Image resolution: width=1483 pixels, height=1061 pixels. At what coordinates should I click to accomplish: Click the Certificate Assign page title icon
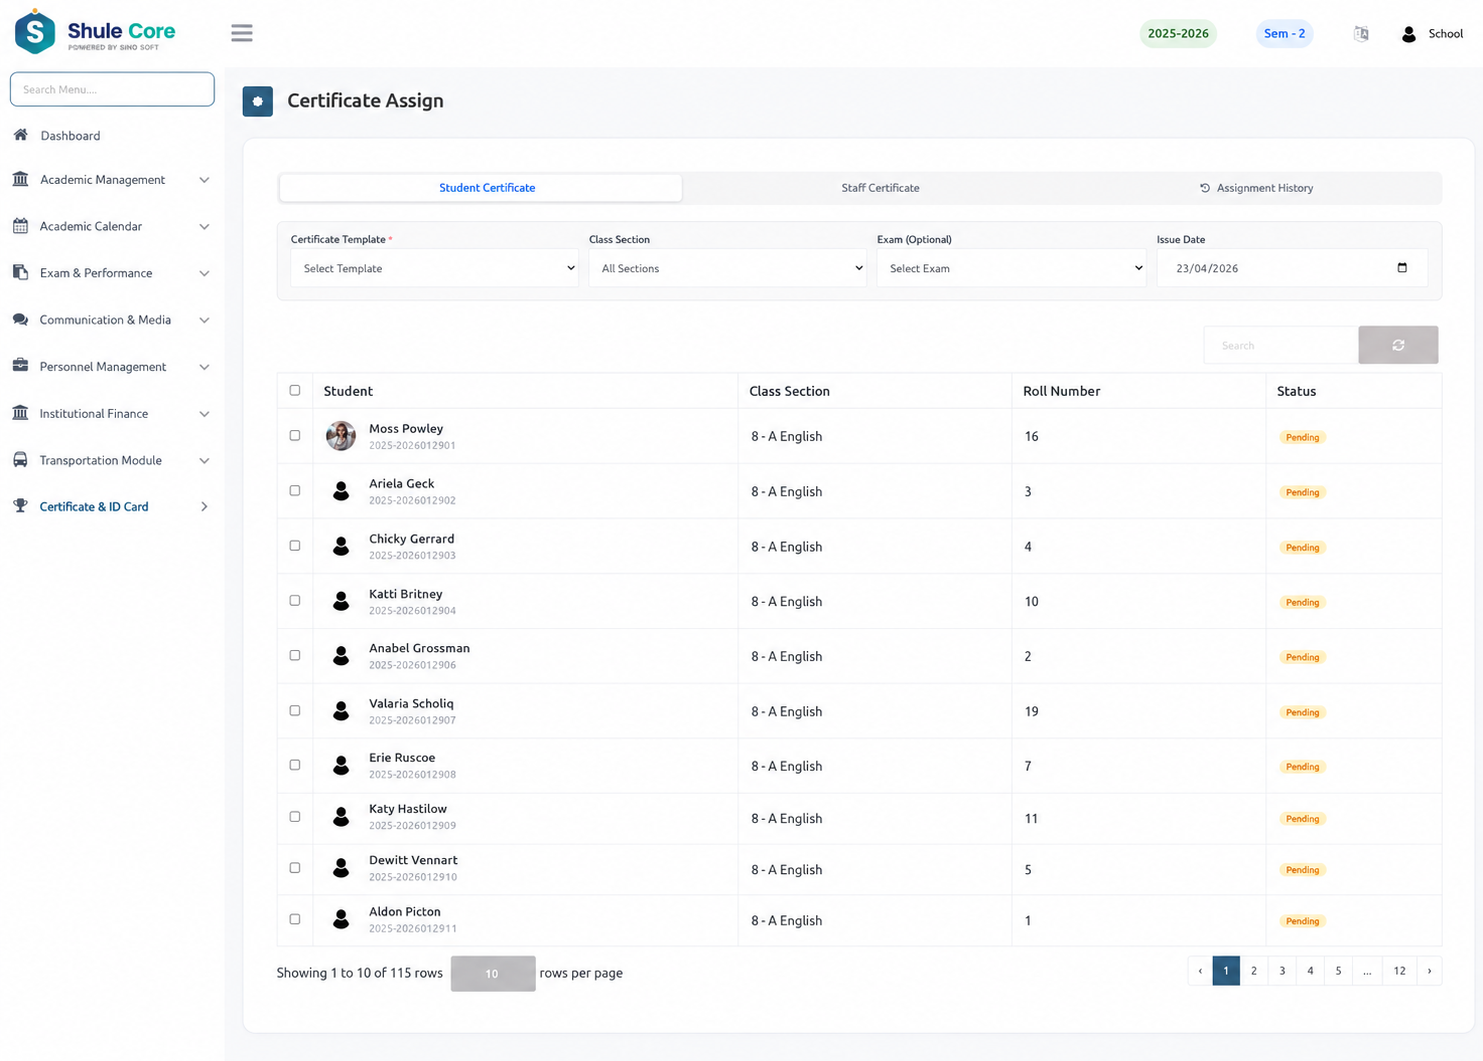pos(258,101)
